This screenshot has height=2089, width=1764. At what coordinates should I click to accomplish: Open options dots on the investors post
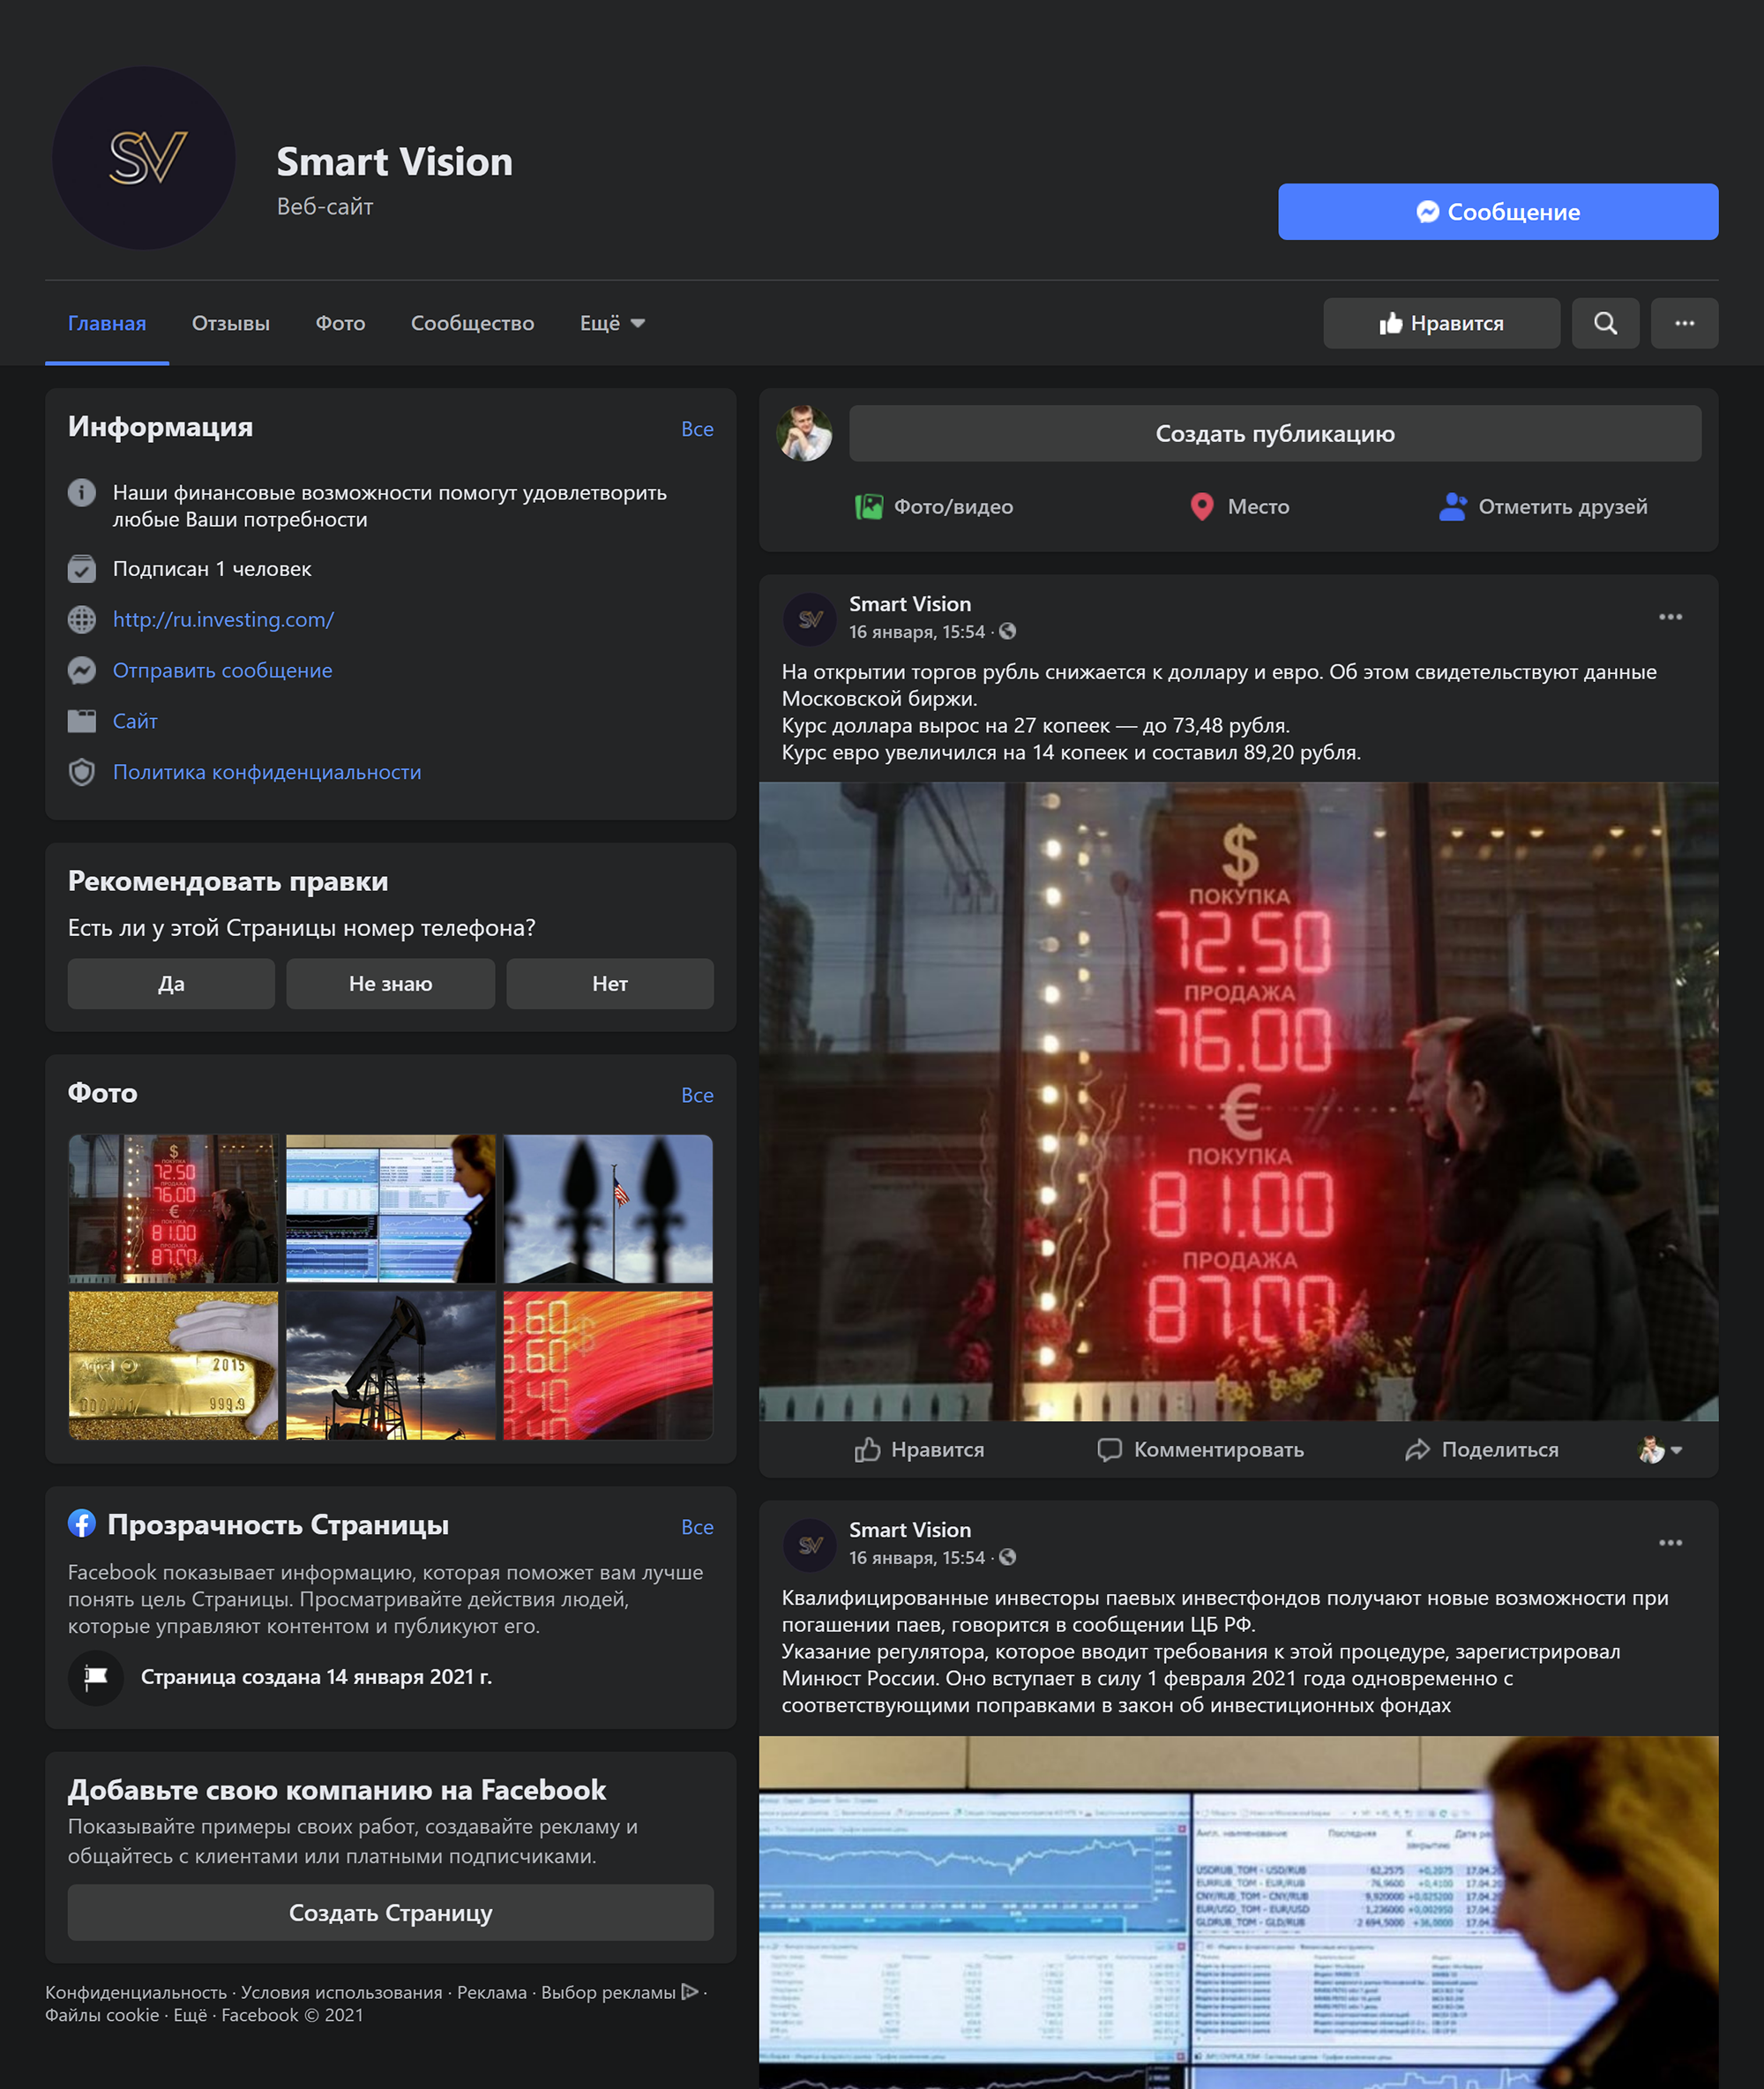1670,1543
